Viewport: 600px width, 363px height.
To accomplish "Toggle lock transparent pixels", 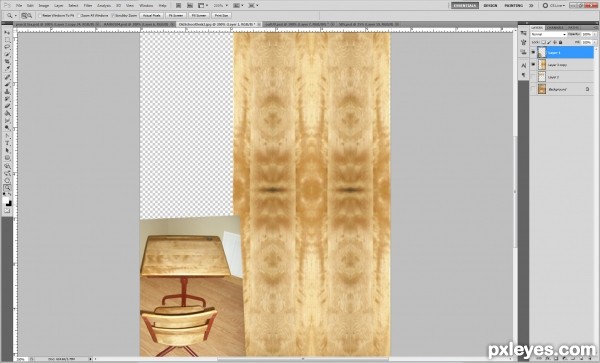I will pyautogui.click(x=544, y=42).
